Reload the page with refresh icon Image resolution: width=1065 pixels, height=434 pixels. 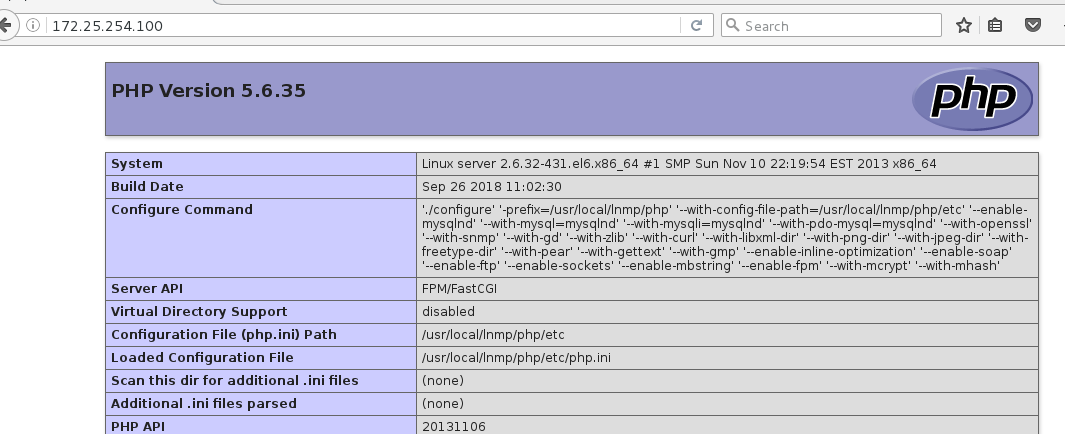tap(696, 26)
